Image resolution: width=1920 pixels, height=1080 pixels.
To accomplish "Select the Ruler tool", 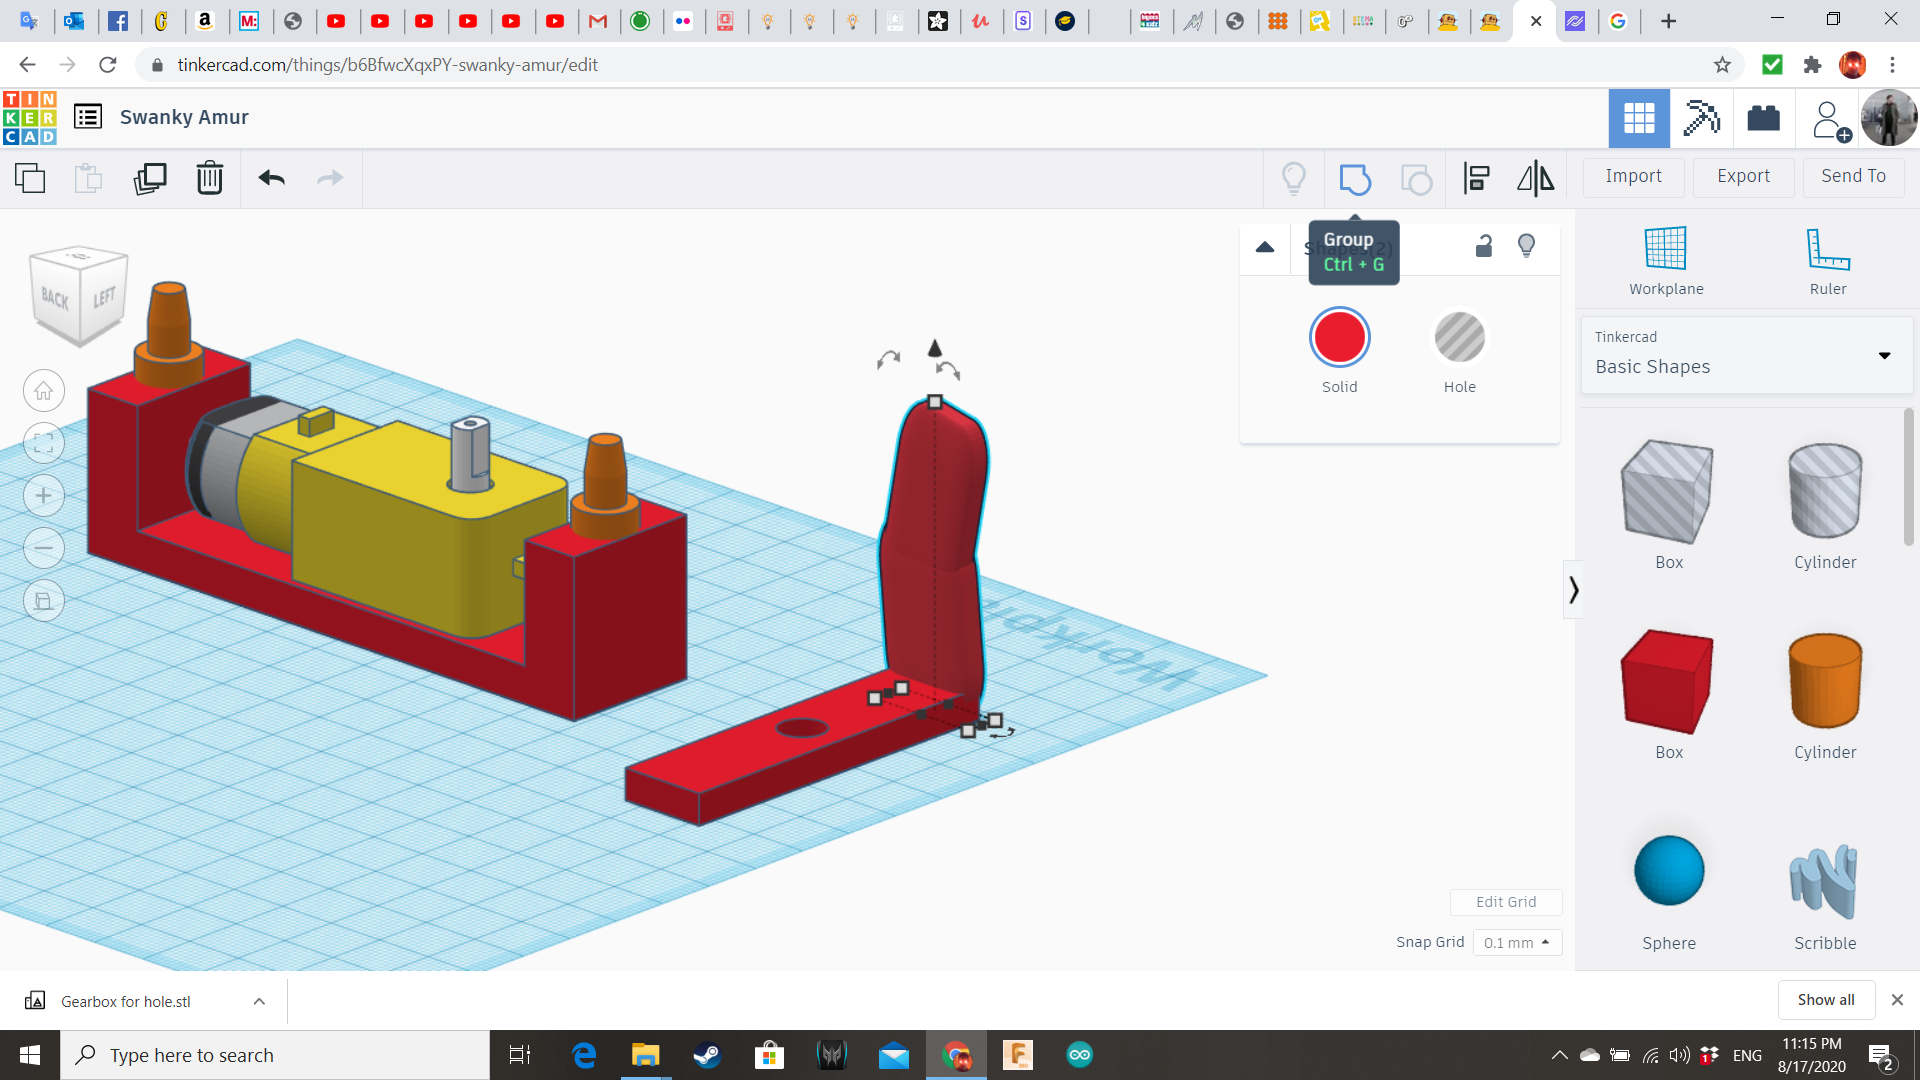I will (1828, 261).
